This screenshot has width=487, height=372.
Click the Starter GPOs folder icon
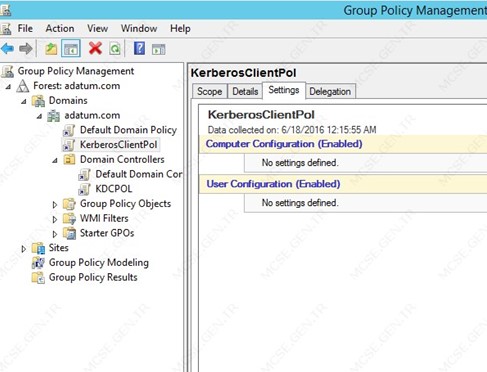(x=69, y=233)
